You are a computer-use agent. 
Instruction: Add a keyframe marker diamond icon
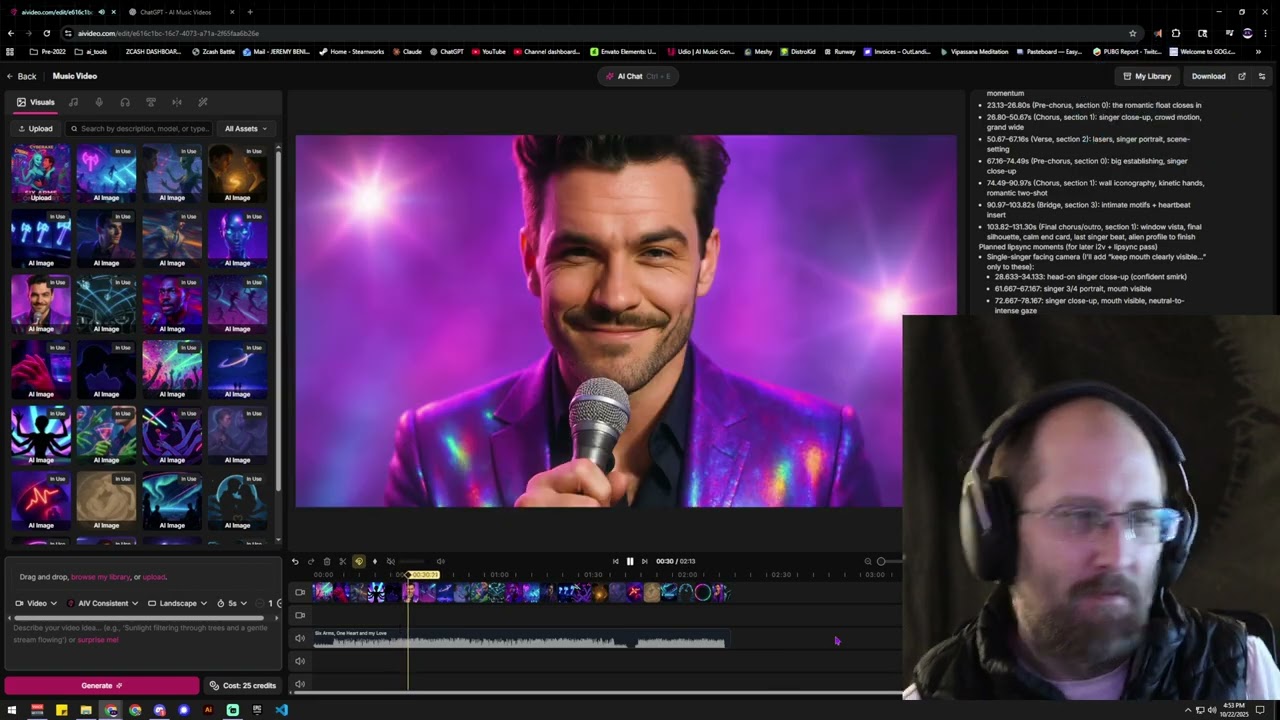pos(375,561)
